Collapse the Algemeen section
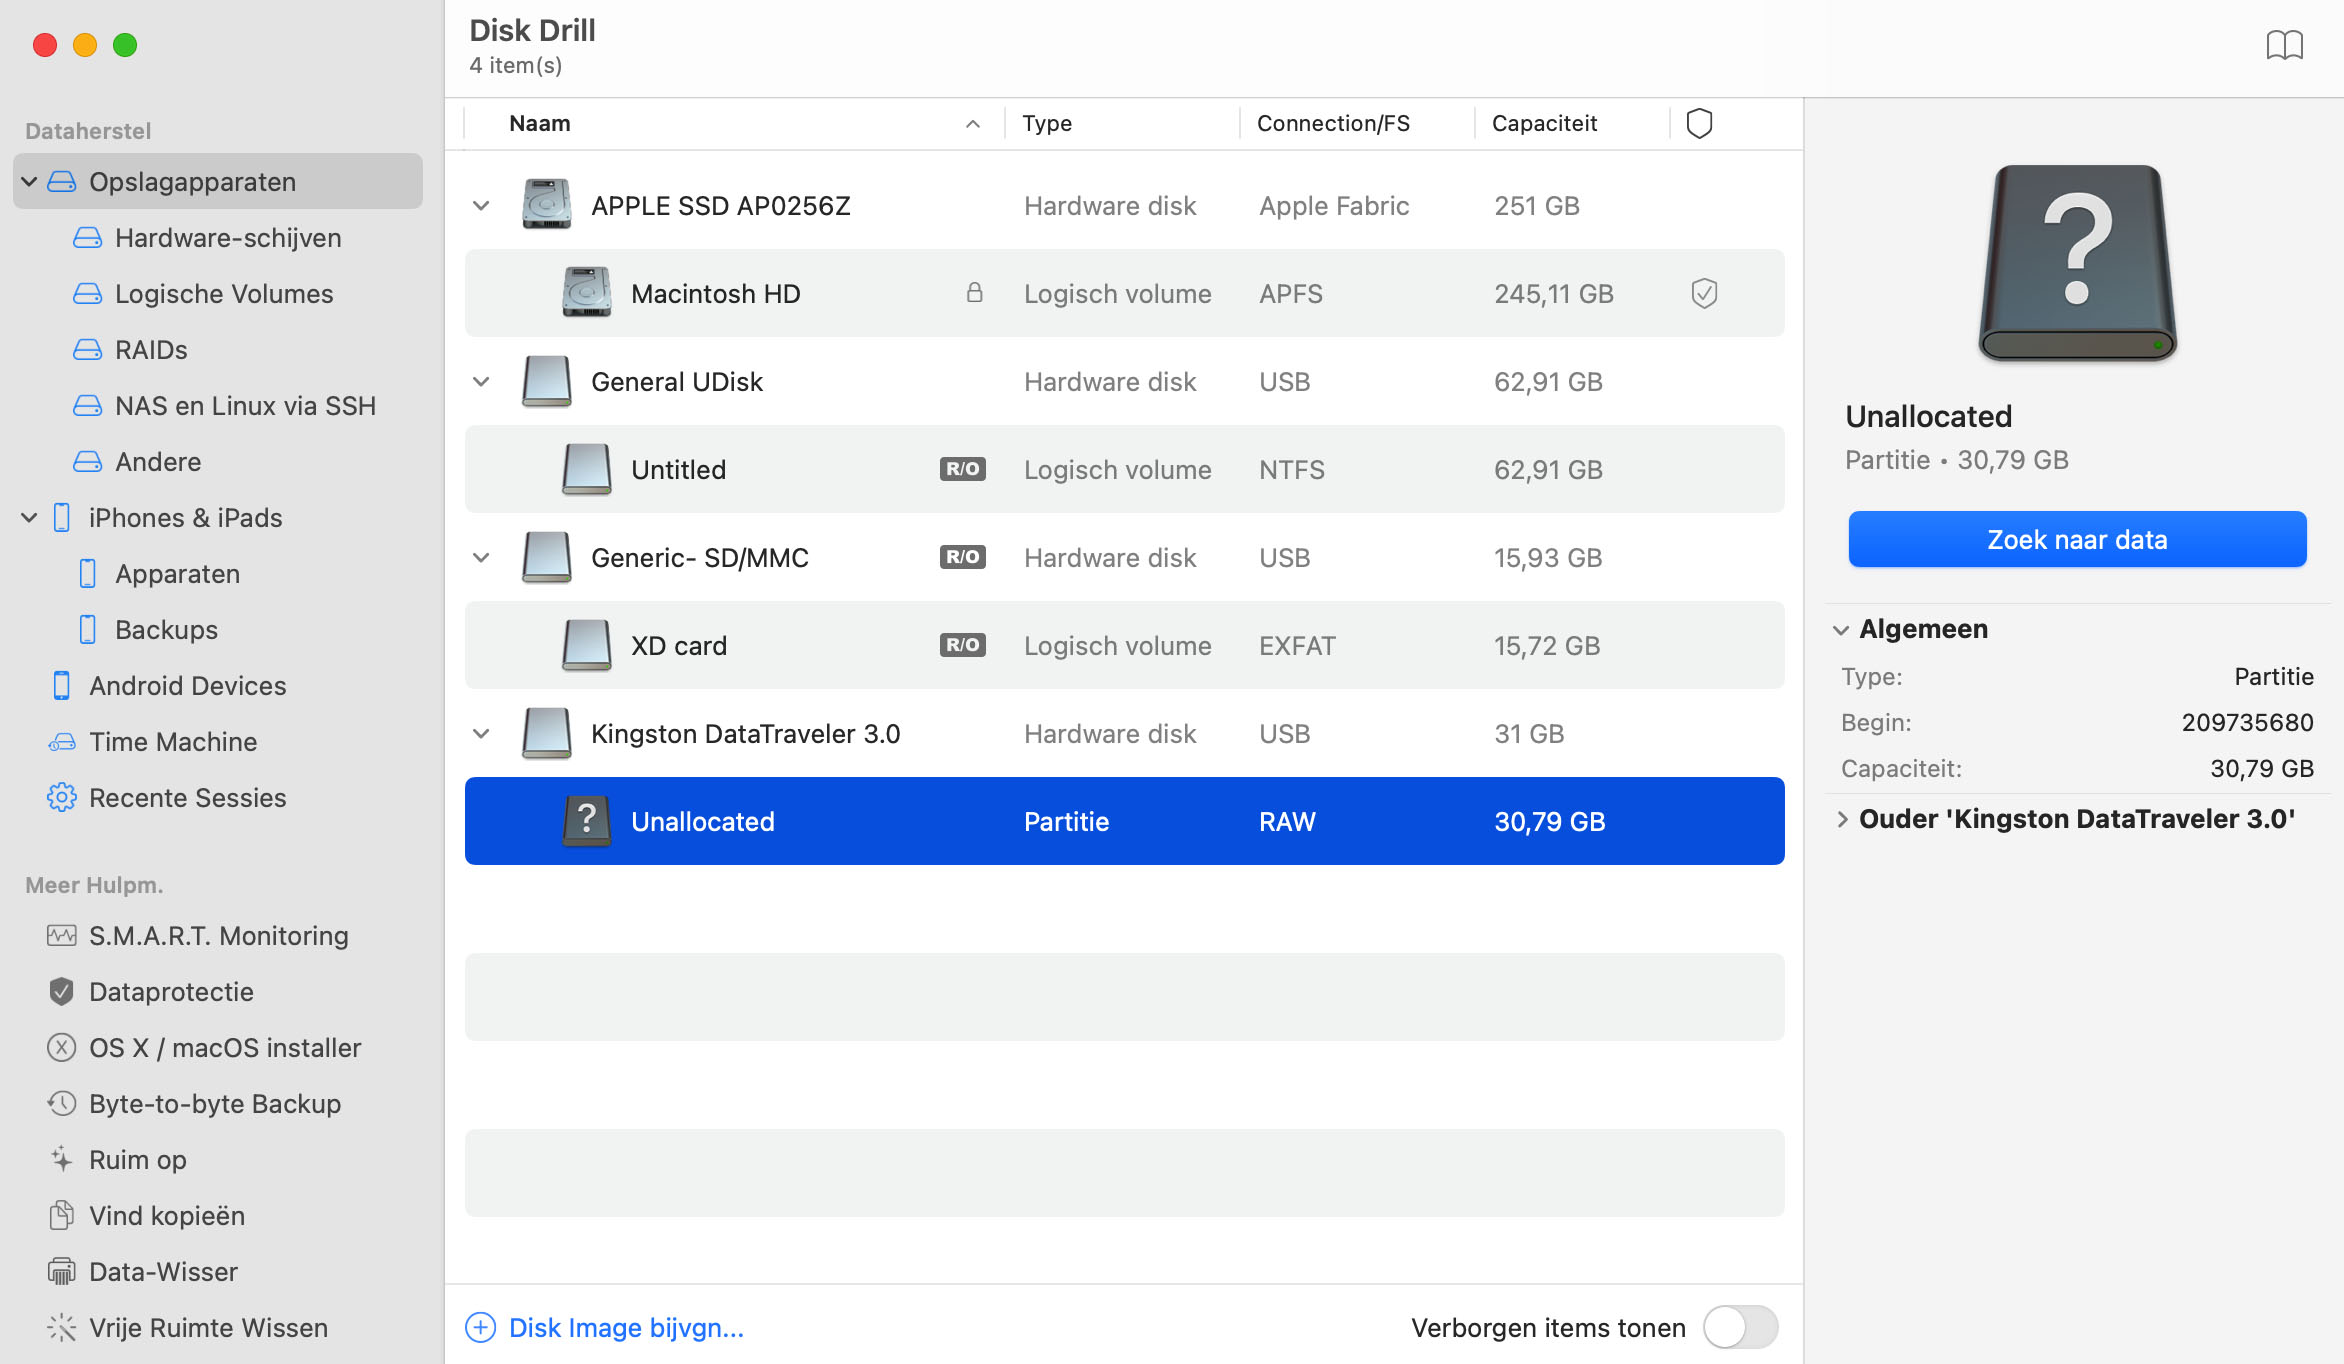 [x=1841, y=629]
